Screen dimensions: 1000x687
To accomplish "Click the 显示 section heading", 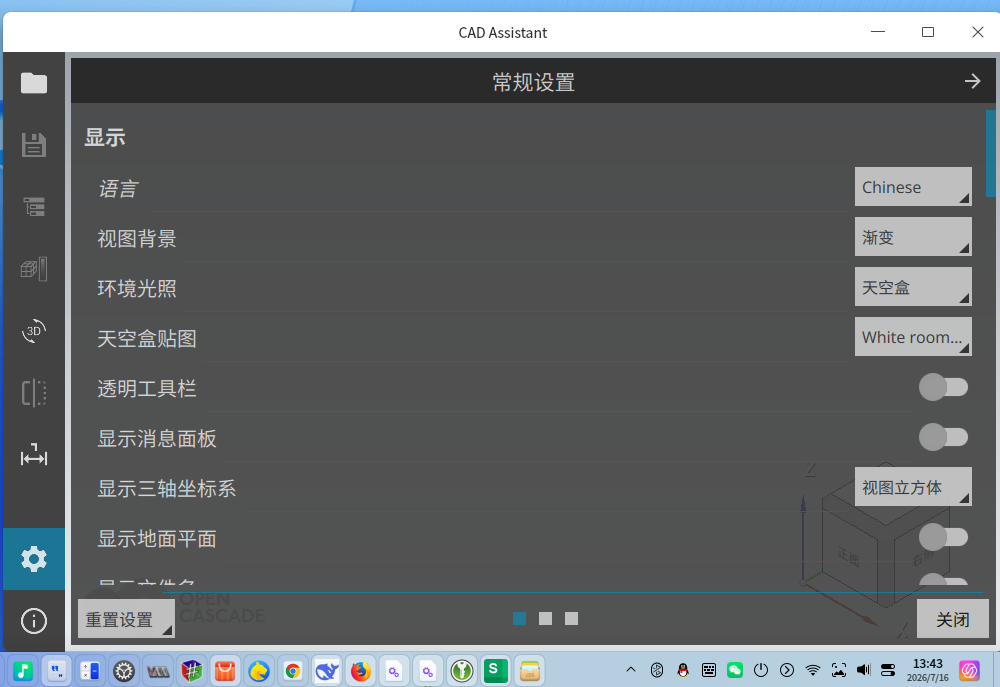I will (105, 137).
